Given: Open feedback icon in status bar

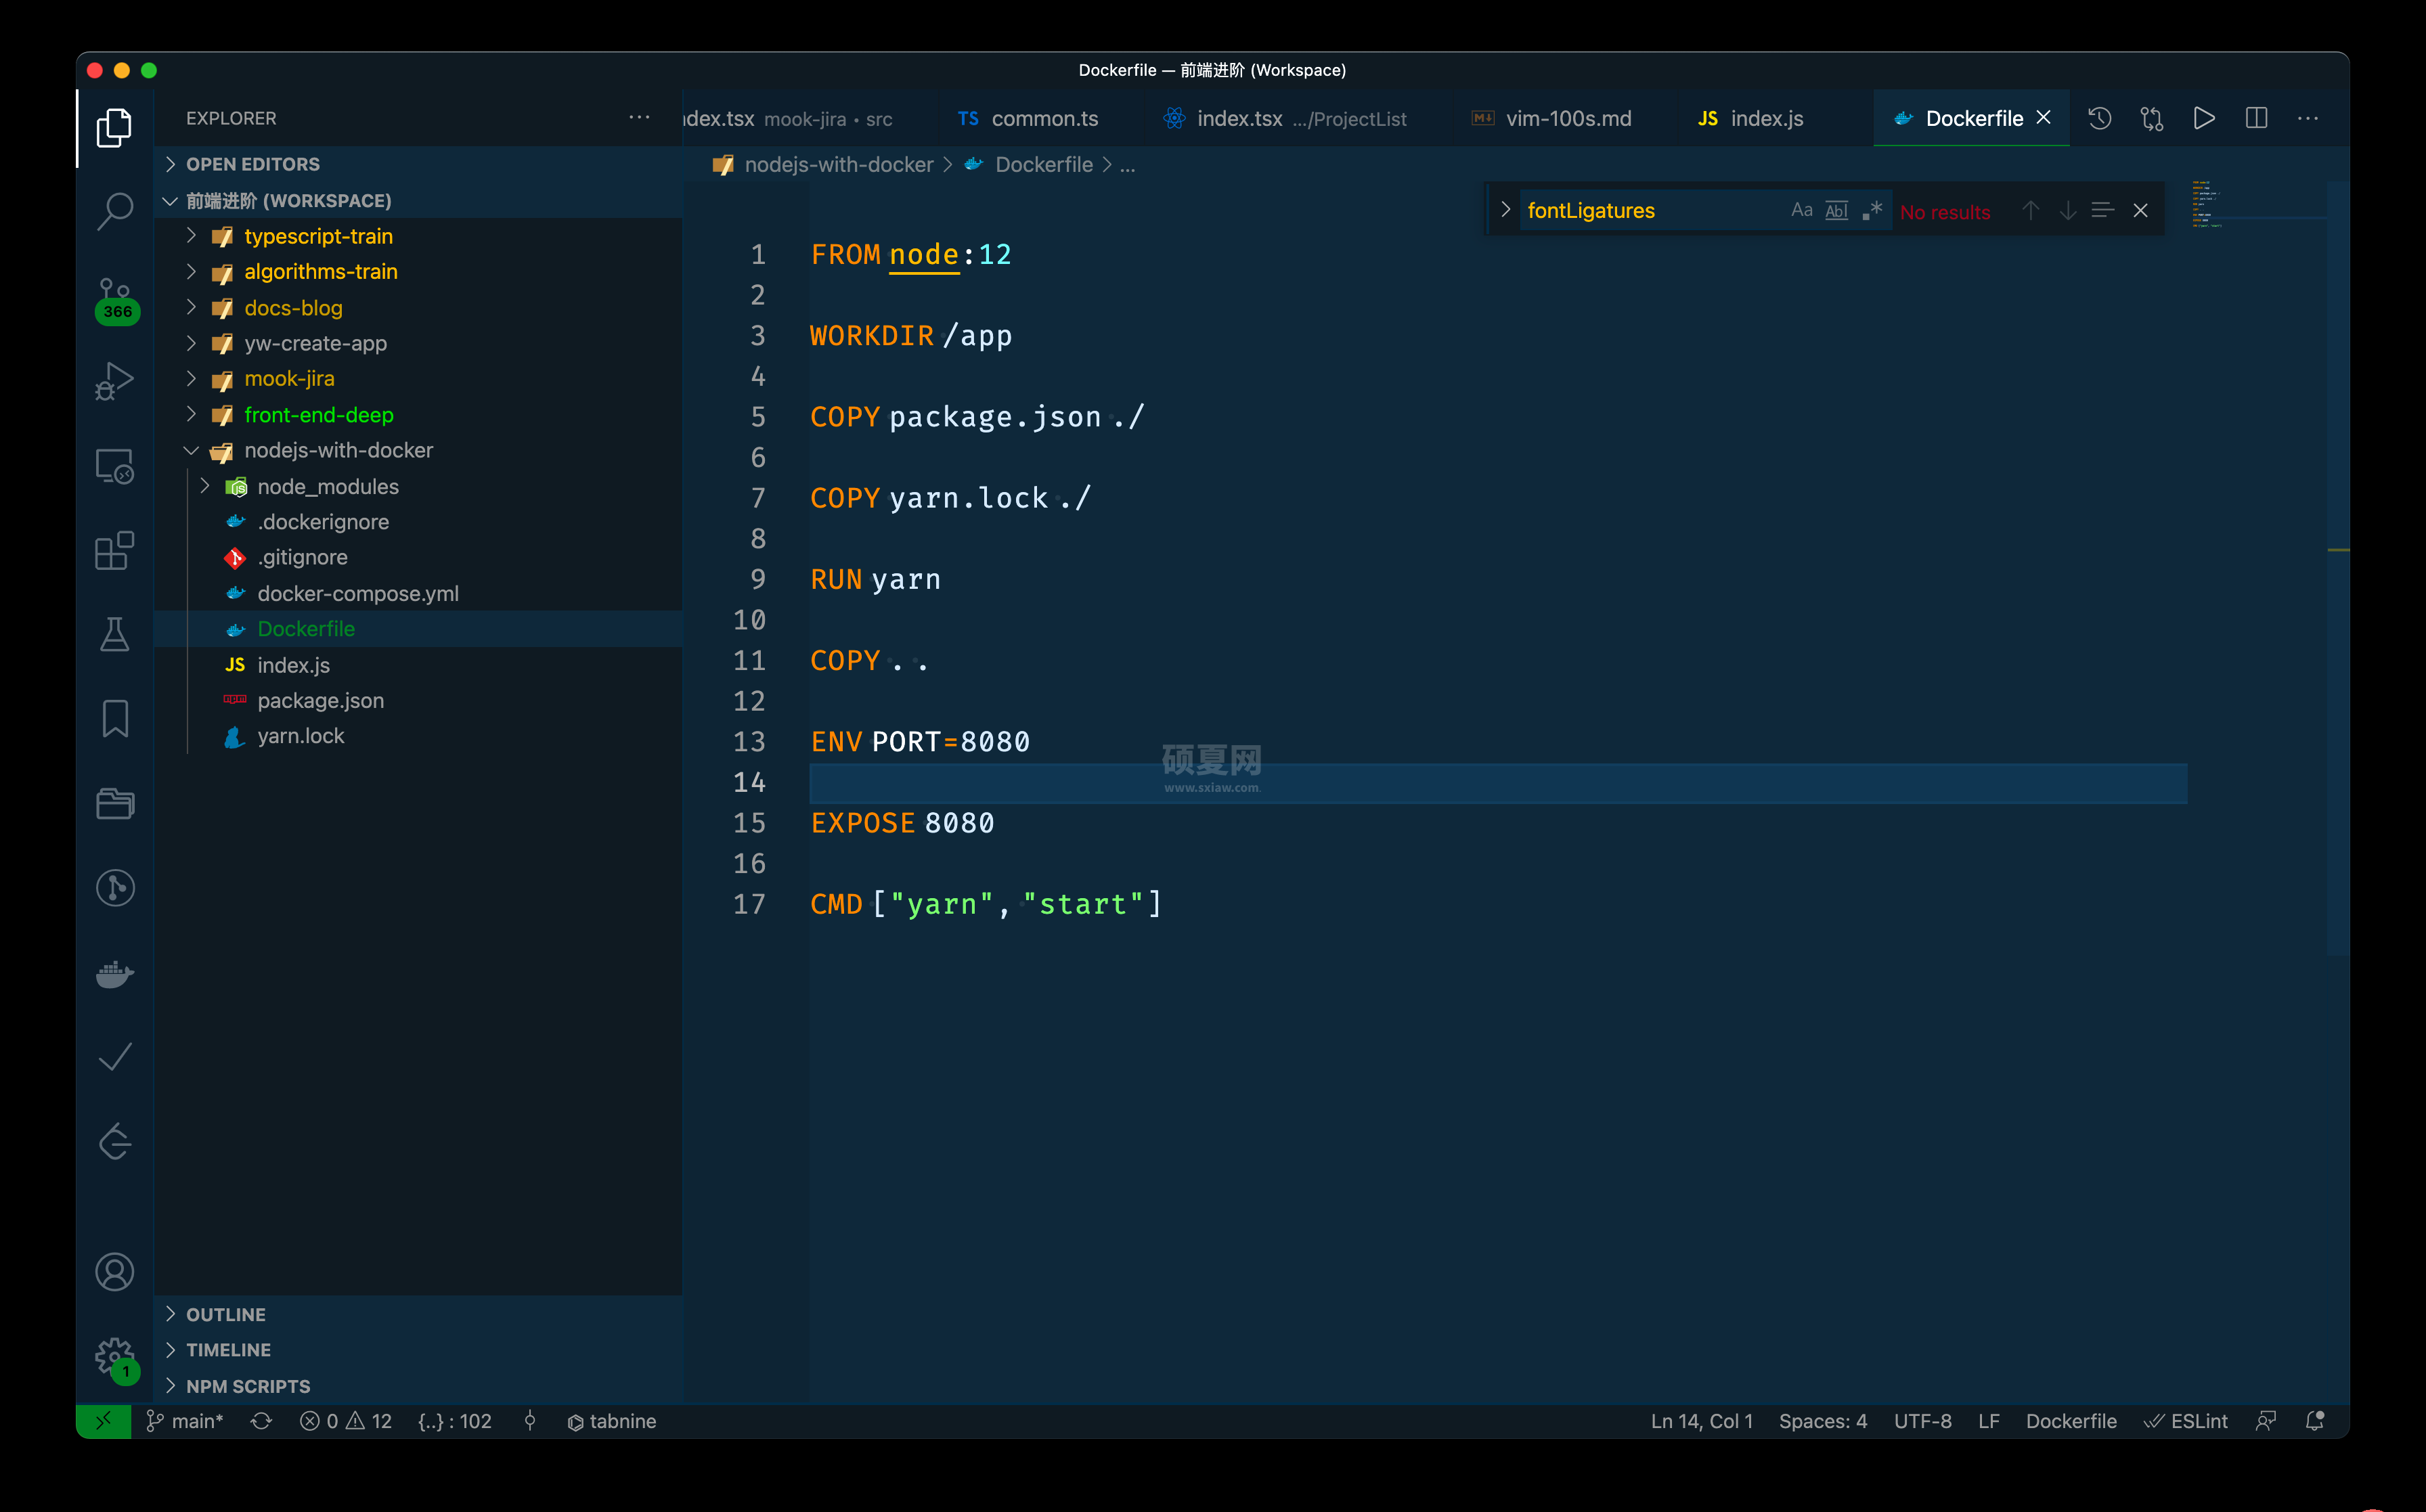Looking at the screenshot, I should [2266, 1421].
